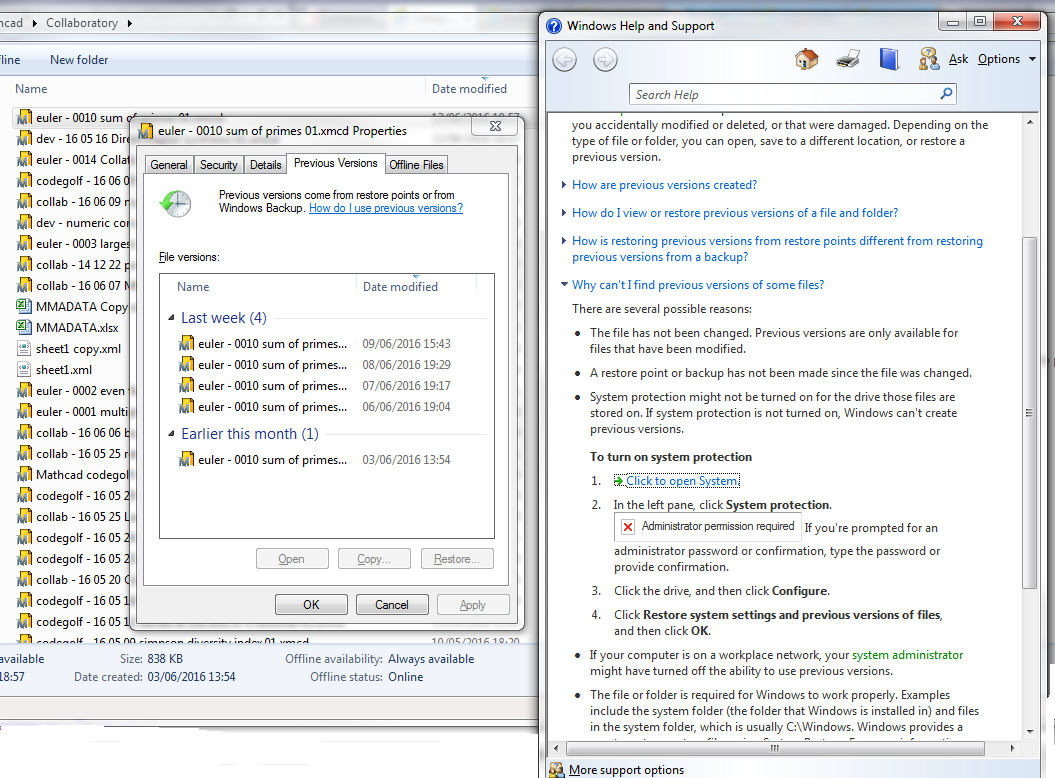Image resolution: width=1055 pixels, height=778 pixels.
Task: Open the Options dropdown in Help
Action: [1007, 59]
